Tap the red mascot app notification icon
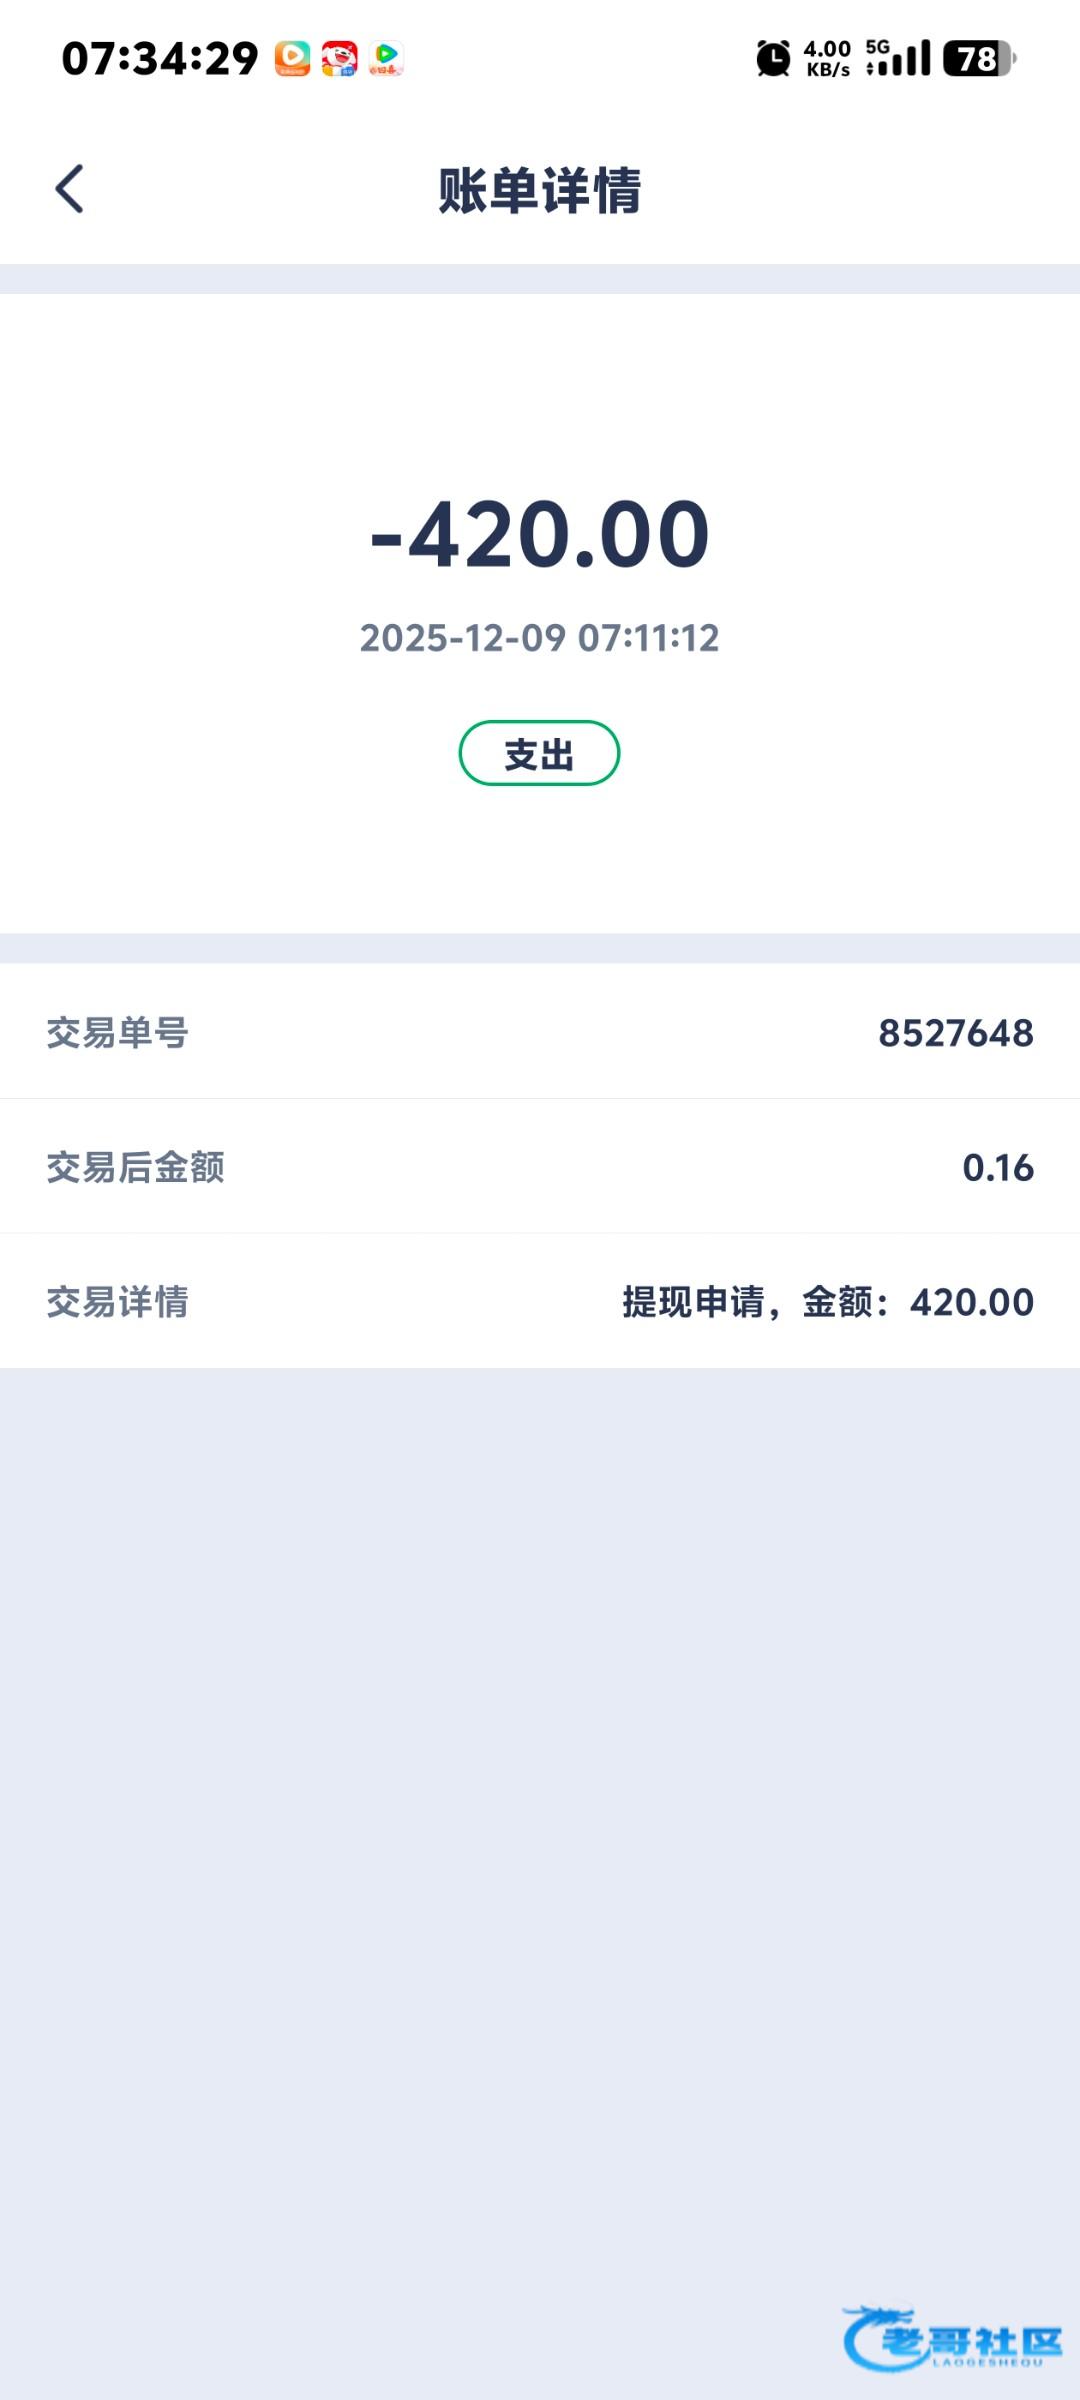Screen dimensions: 1080x2400 pos(339,59)
